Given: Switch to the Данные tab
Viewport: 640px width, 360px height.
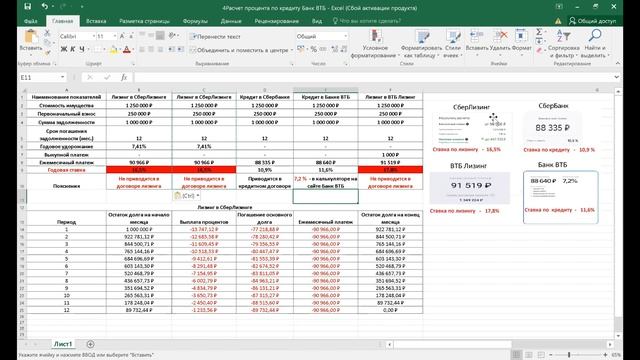Looking at the screenshot, I should [x=231, y=21].
